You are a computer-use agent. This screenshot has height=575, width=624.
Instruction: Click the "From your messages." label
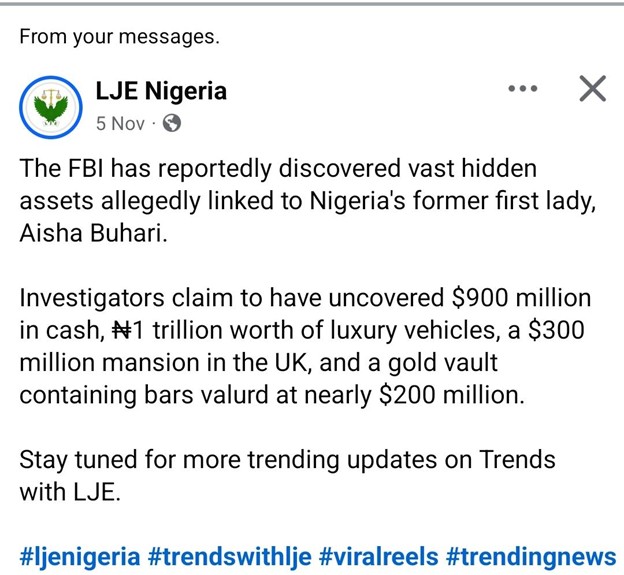(x=119, y=38)
